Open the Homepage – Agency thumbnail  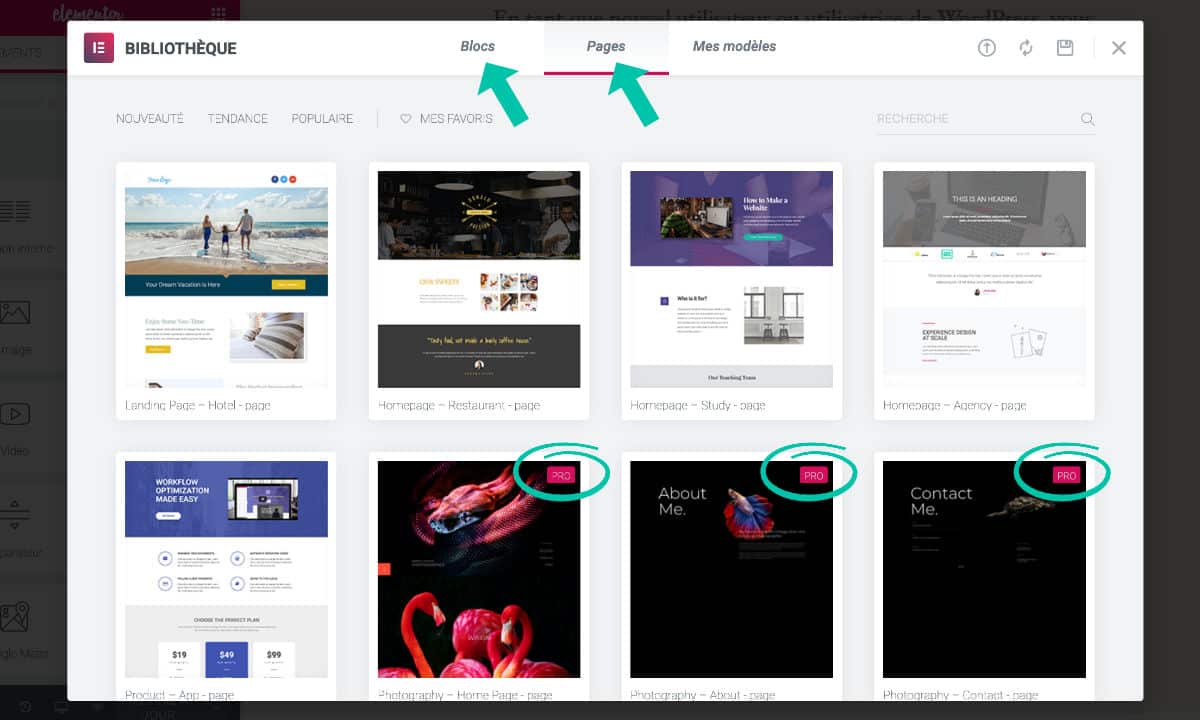[984, 279]
